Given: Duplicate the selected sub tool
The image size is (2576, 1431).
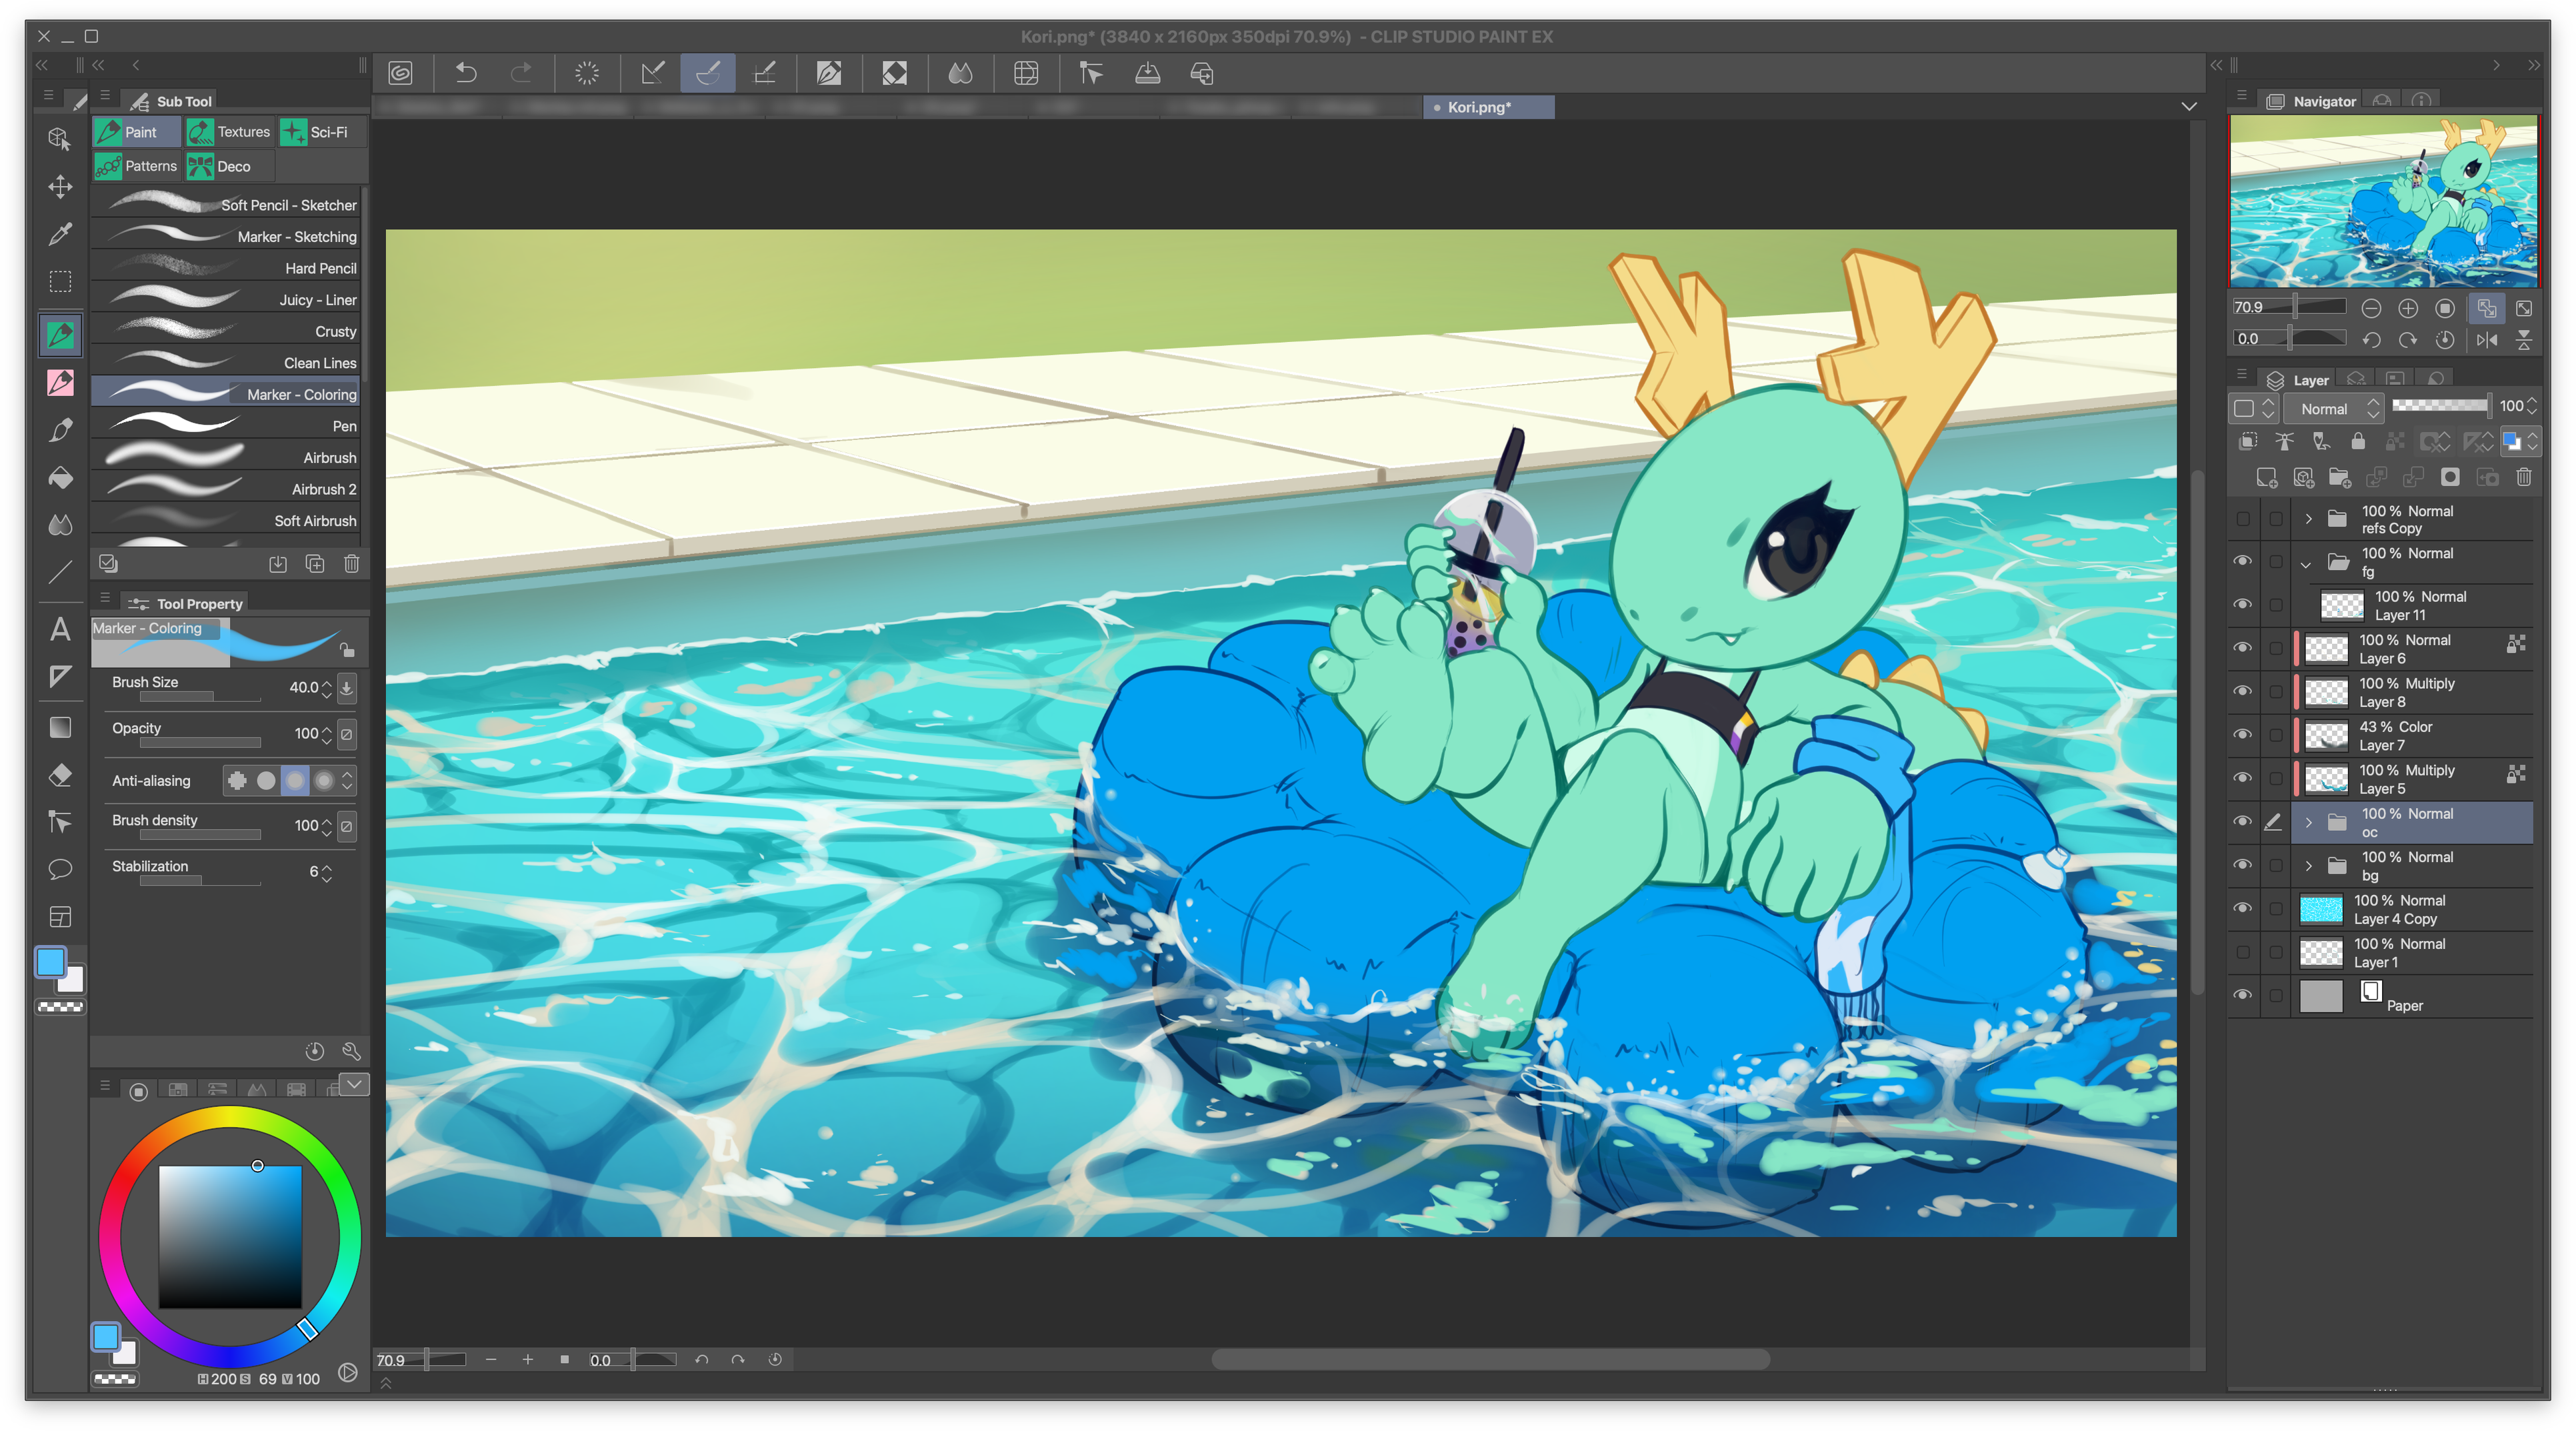Looking at the screenshot, I should [x=315, y=564].
